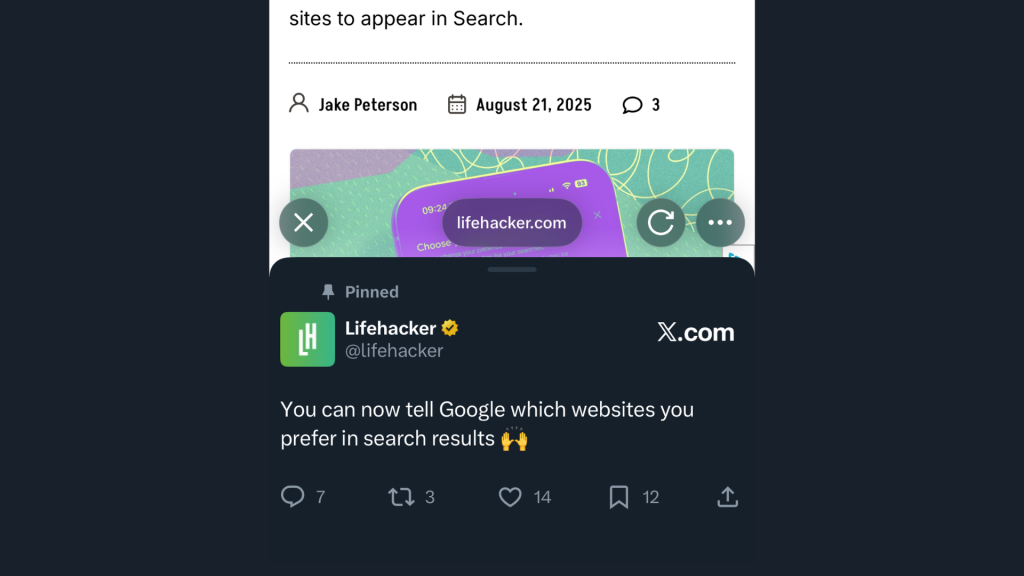The width and height of the screenshot is (1024, 576).
Task: Tap the lifehacker.com address pill
Action: click(512, 223)
